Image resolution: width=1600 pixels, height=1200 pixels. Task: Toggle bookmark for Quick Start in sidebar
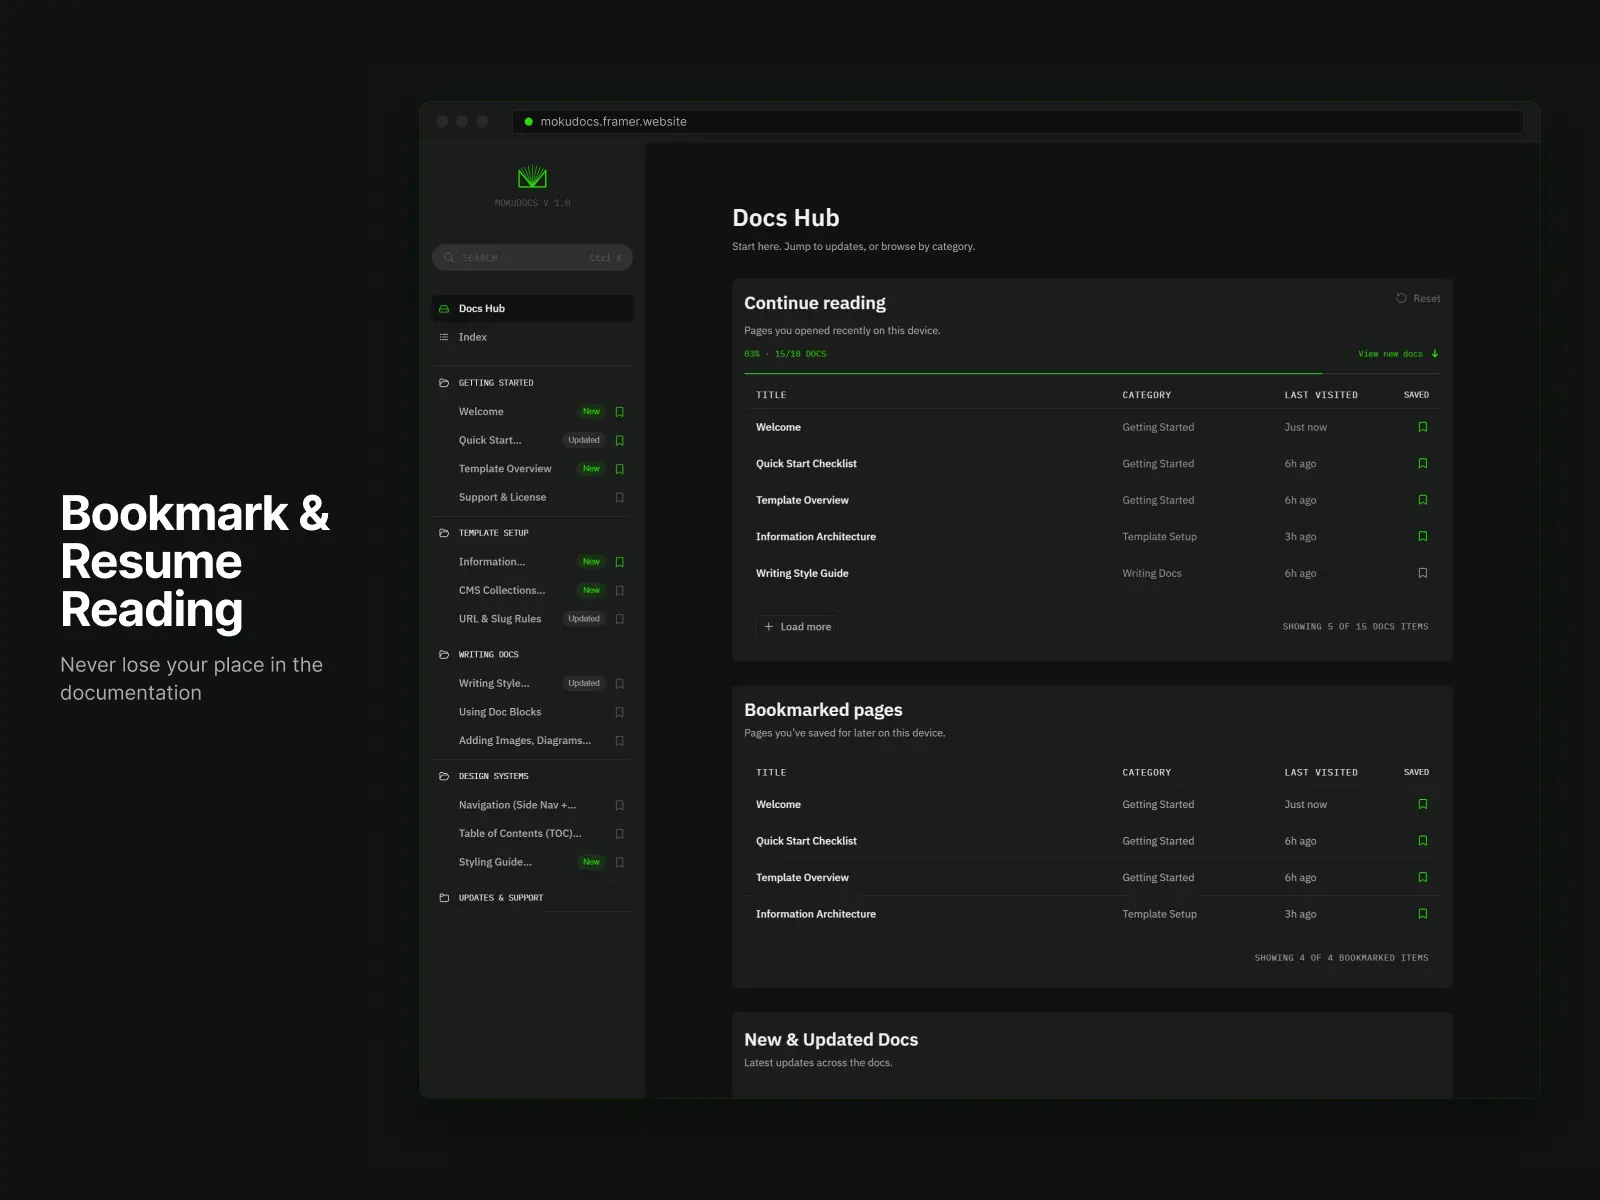pos(620,441)
